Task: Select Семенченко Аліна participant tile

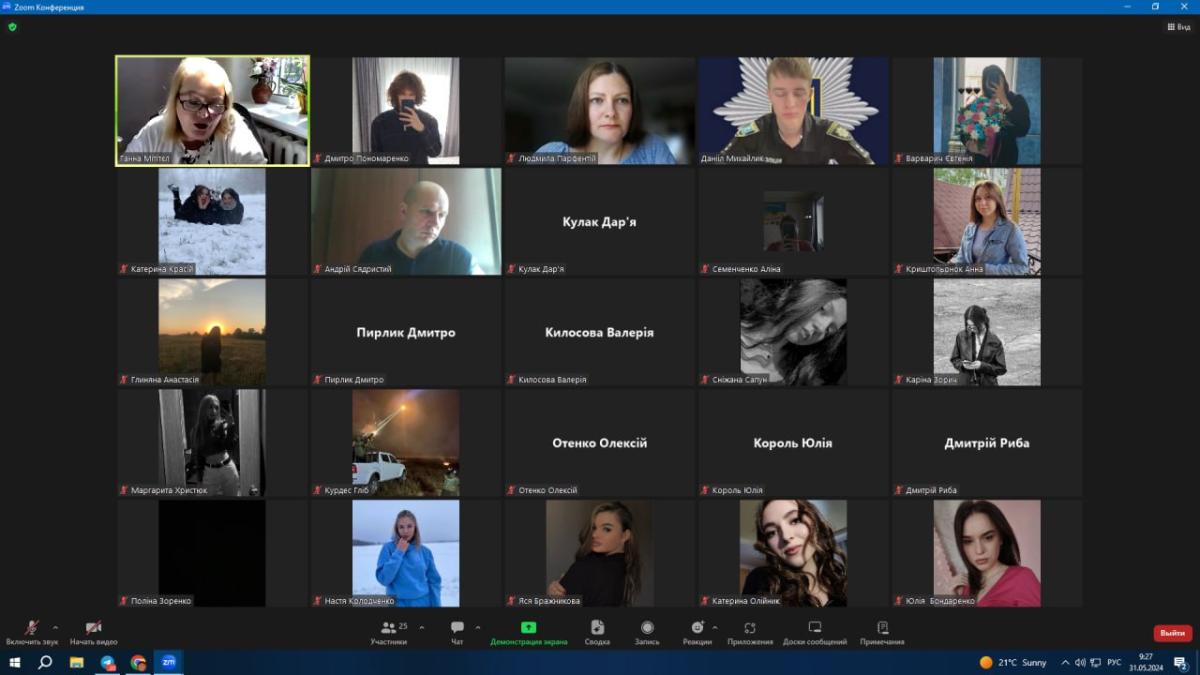Action: 793,221
